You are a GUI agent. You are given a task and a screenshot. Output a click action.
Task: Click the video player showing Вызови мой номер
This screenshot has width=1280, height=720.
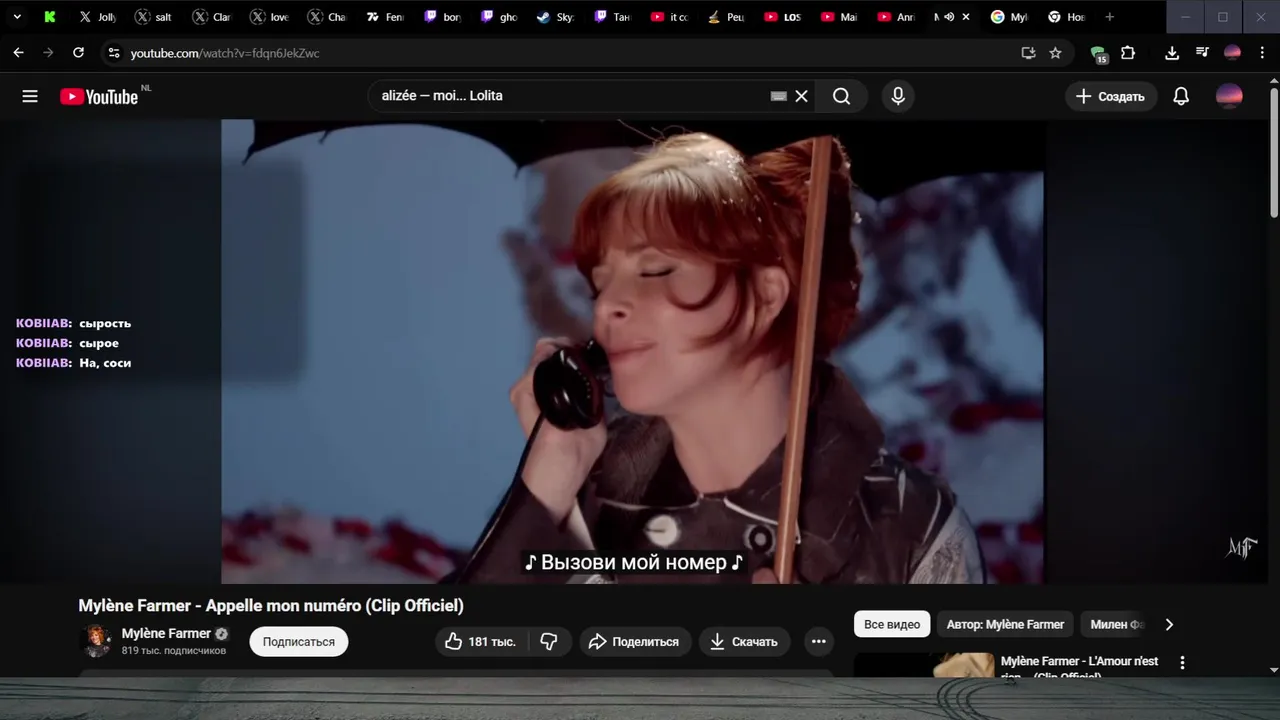coord(632,351)
